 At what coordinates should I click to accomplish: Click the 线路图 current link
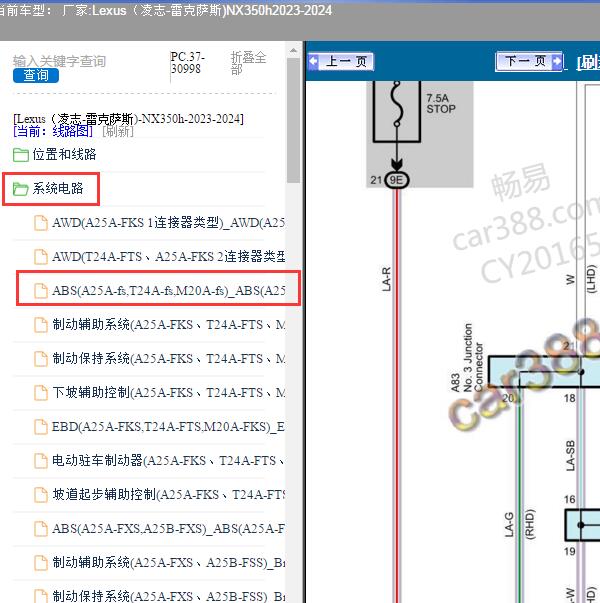(x=72, y=131)
